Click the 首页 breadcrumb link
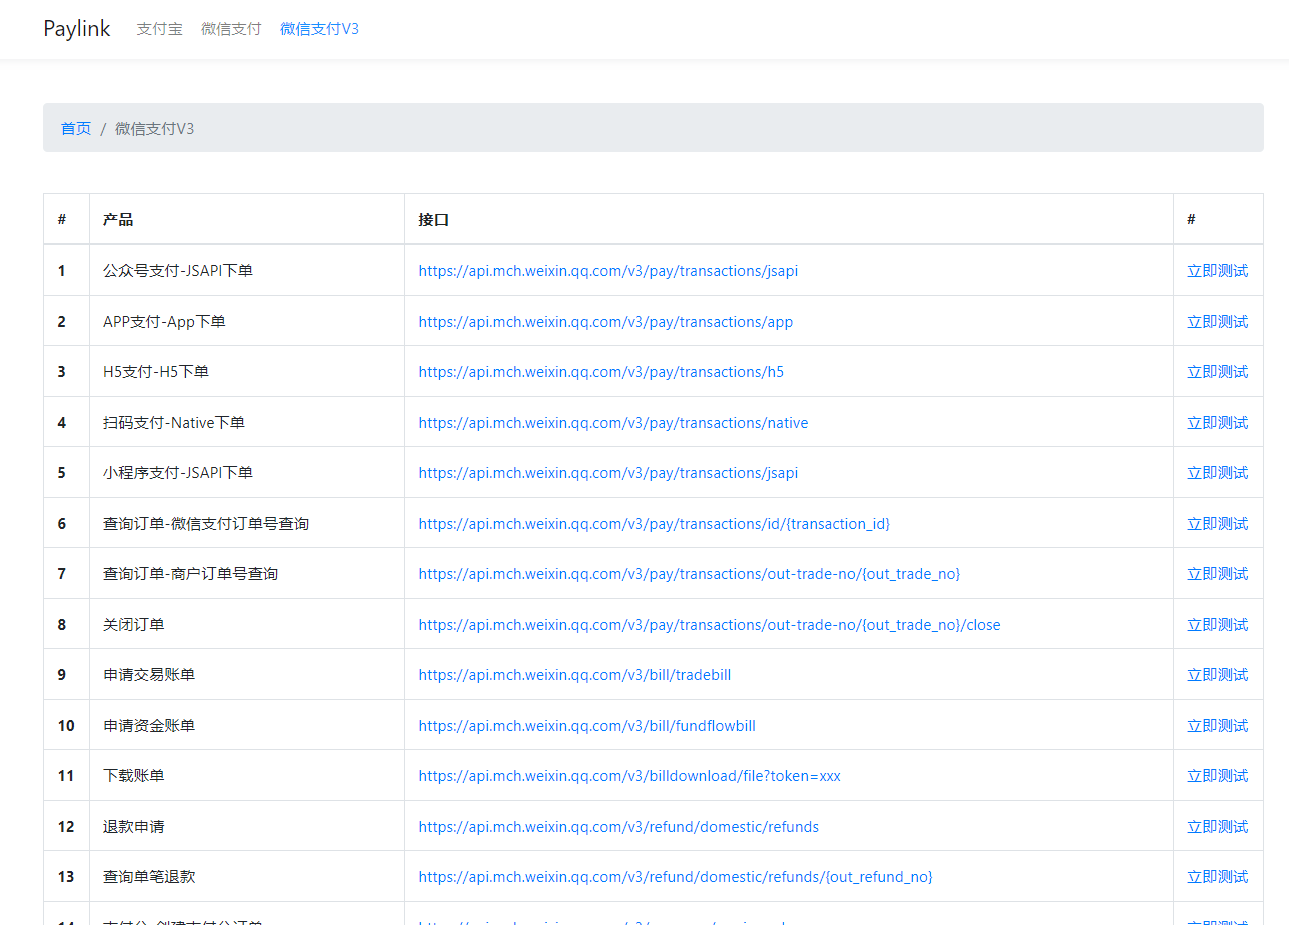Screen dimensions: 1289x925 (x=76, y=128)
